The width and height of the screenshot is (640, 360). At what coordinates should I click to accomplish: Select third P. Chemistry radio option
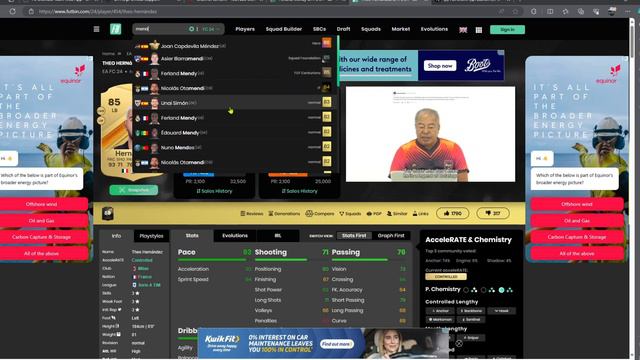(502, 290)
